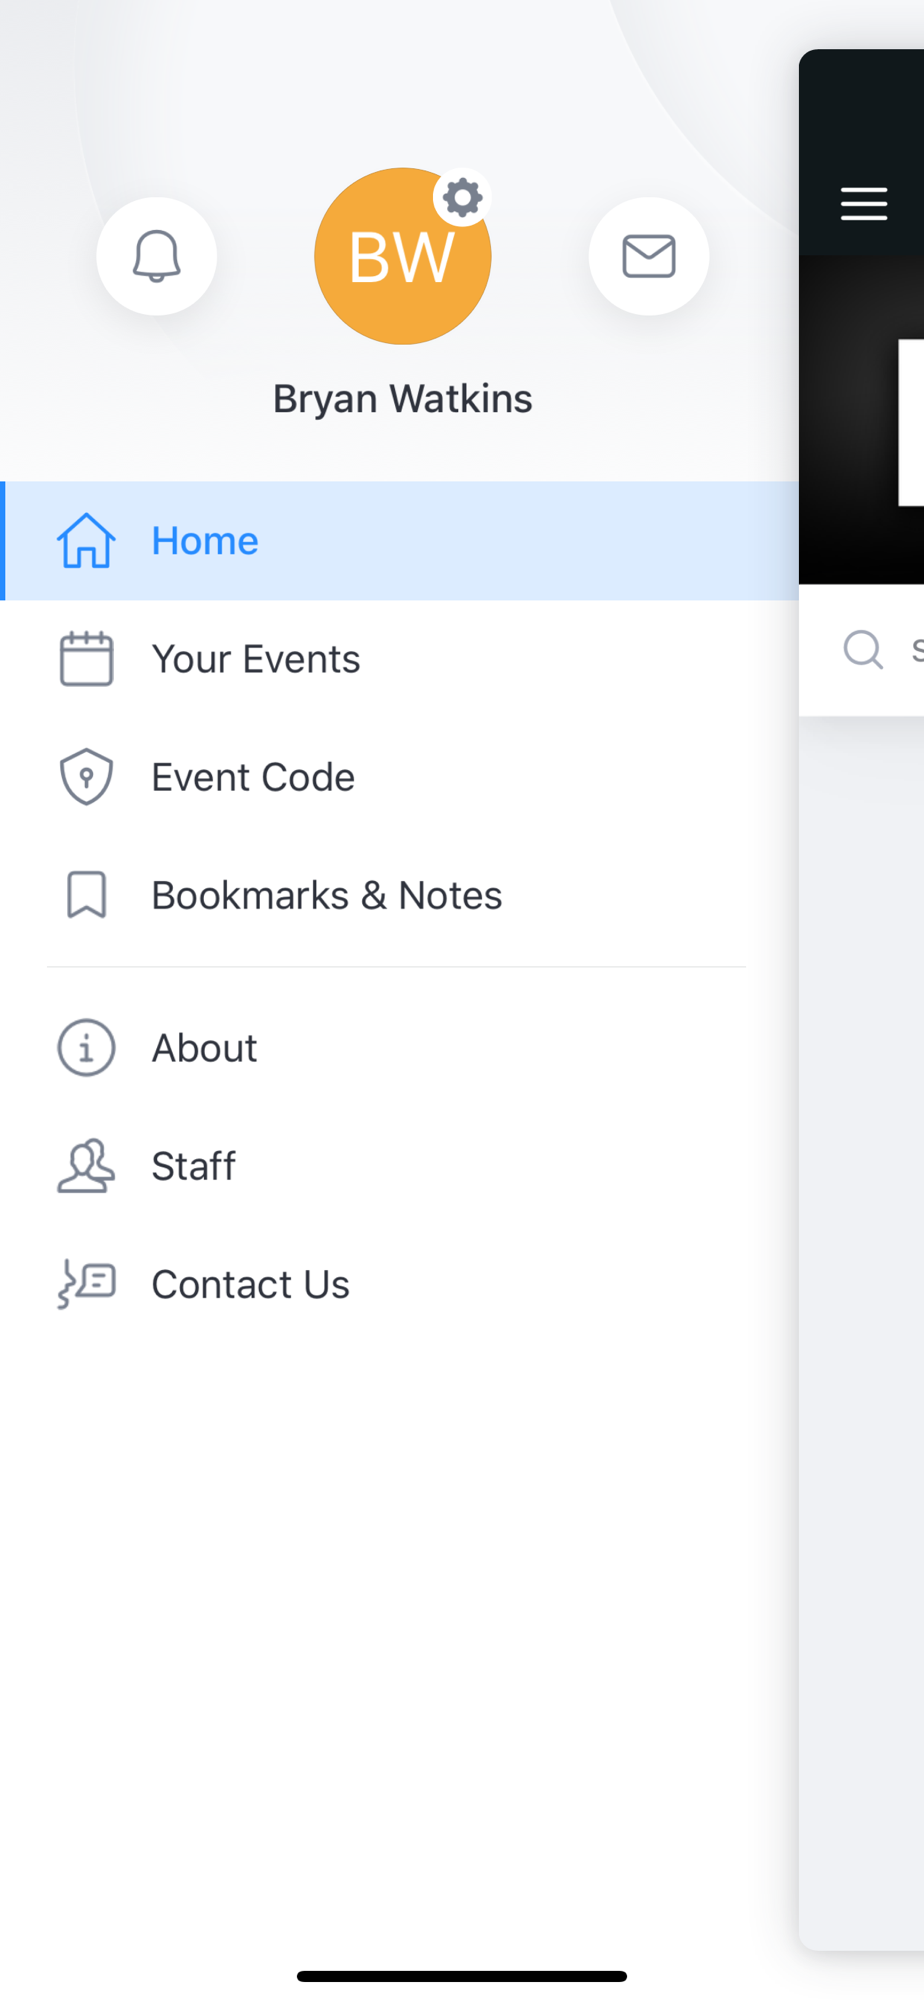
Task: View the Staff section
Action: (x=400, y=1166)
